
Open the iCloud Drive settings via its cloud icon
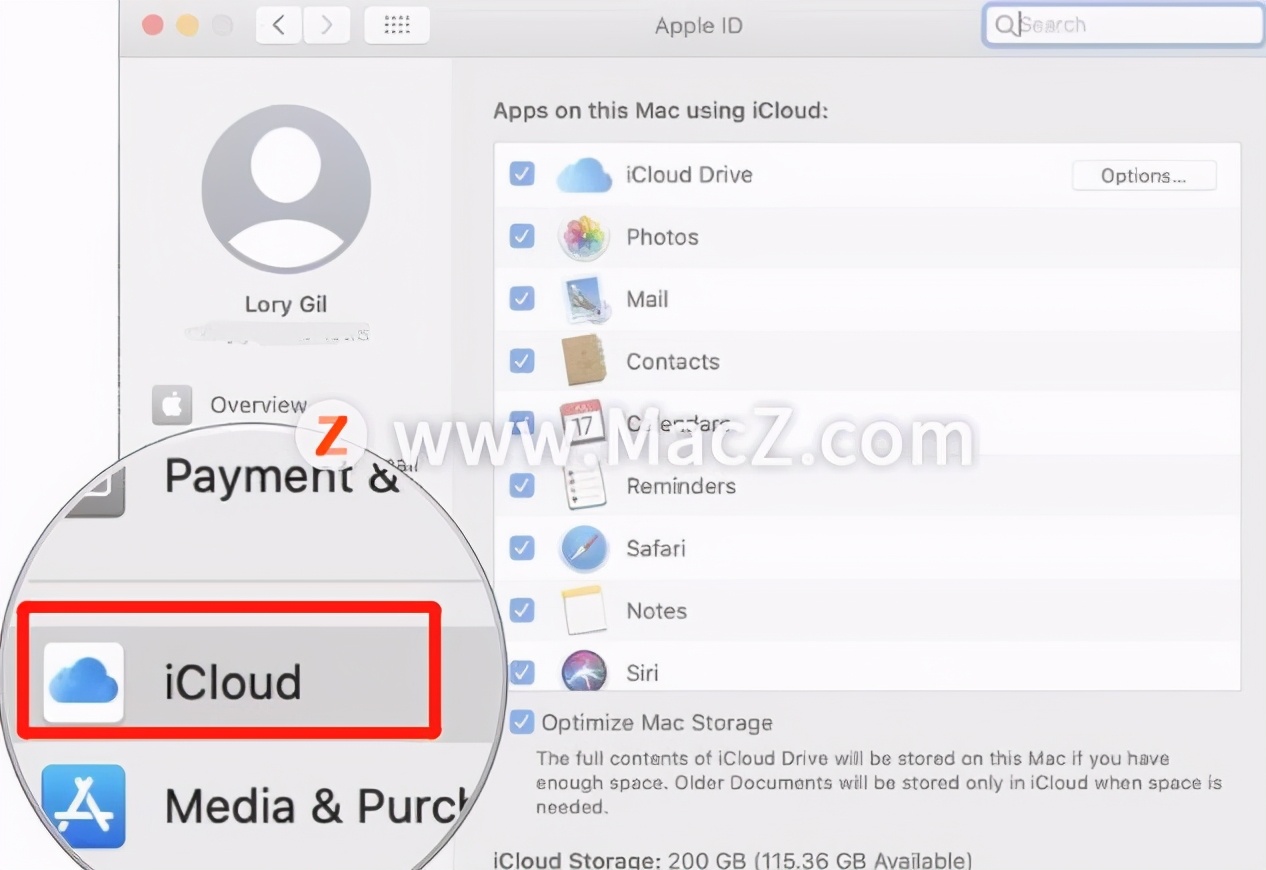[585, 174]
